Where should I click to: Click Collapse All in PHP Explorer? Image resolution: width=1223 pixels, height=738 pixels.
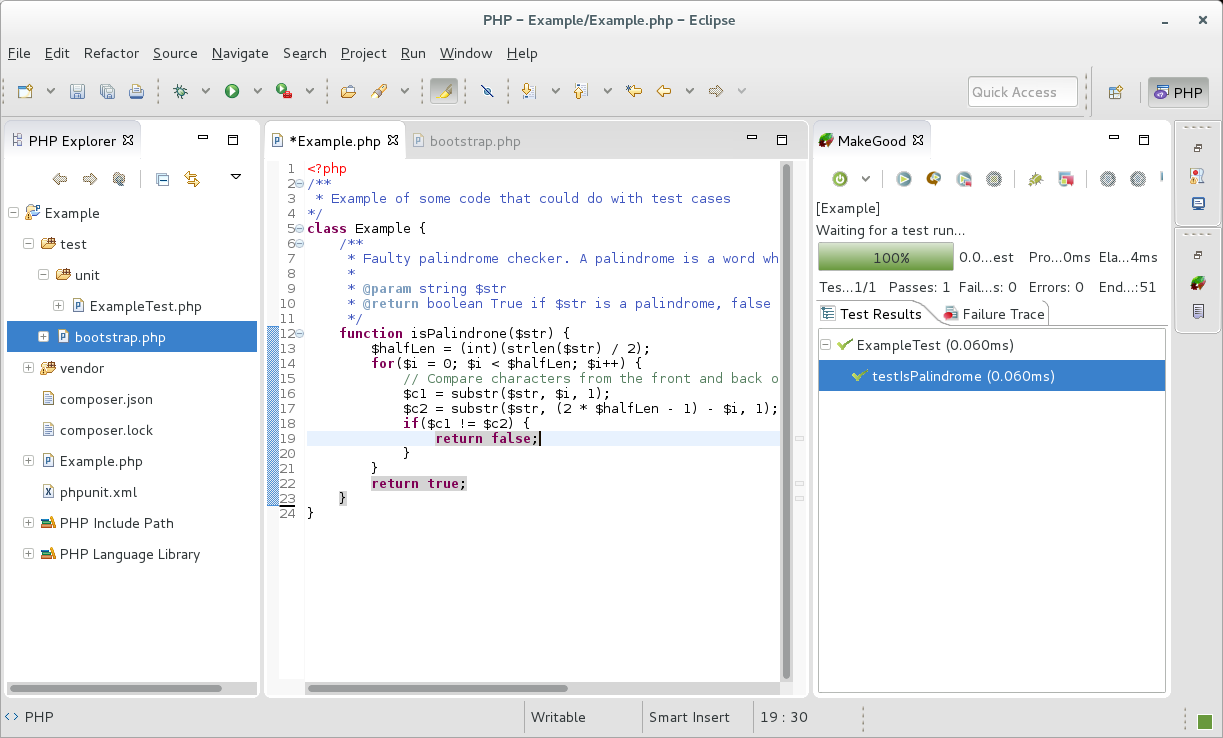pos(162,179)
